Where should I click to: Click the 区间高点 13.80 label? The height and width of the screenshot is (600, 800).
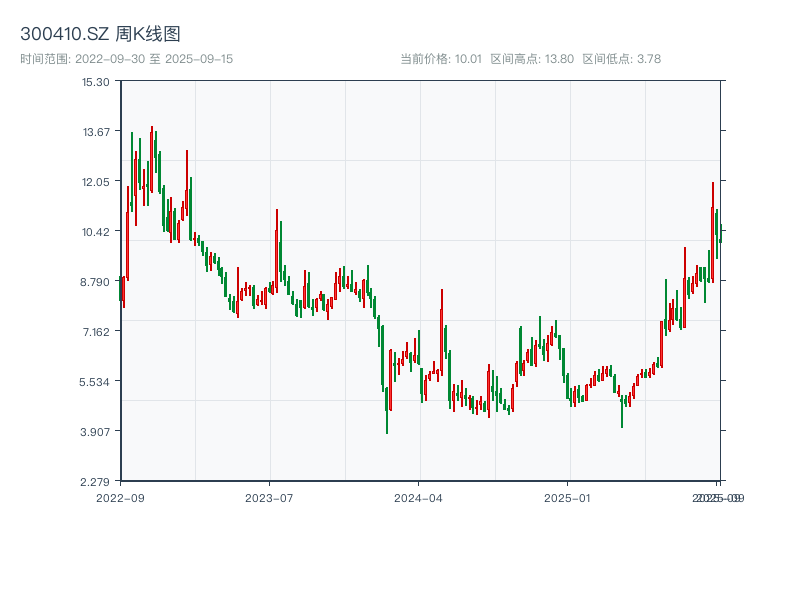coord(532,59)
